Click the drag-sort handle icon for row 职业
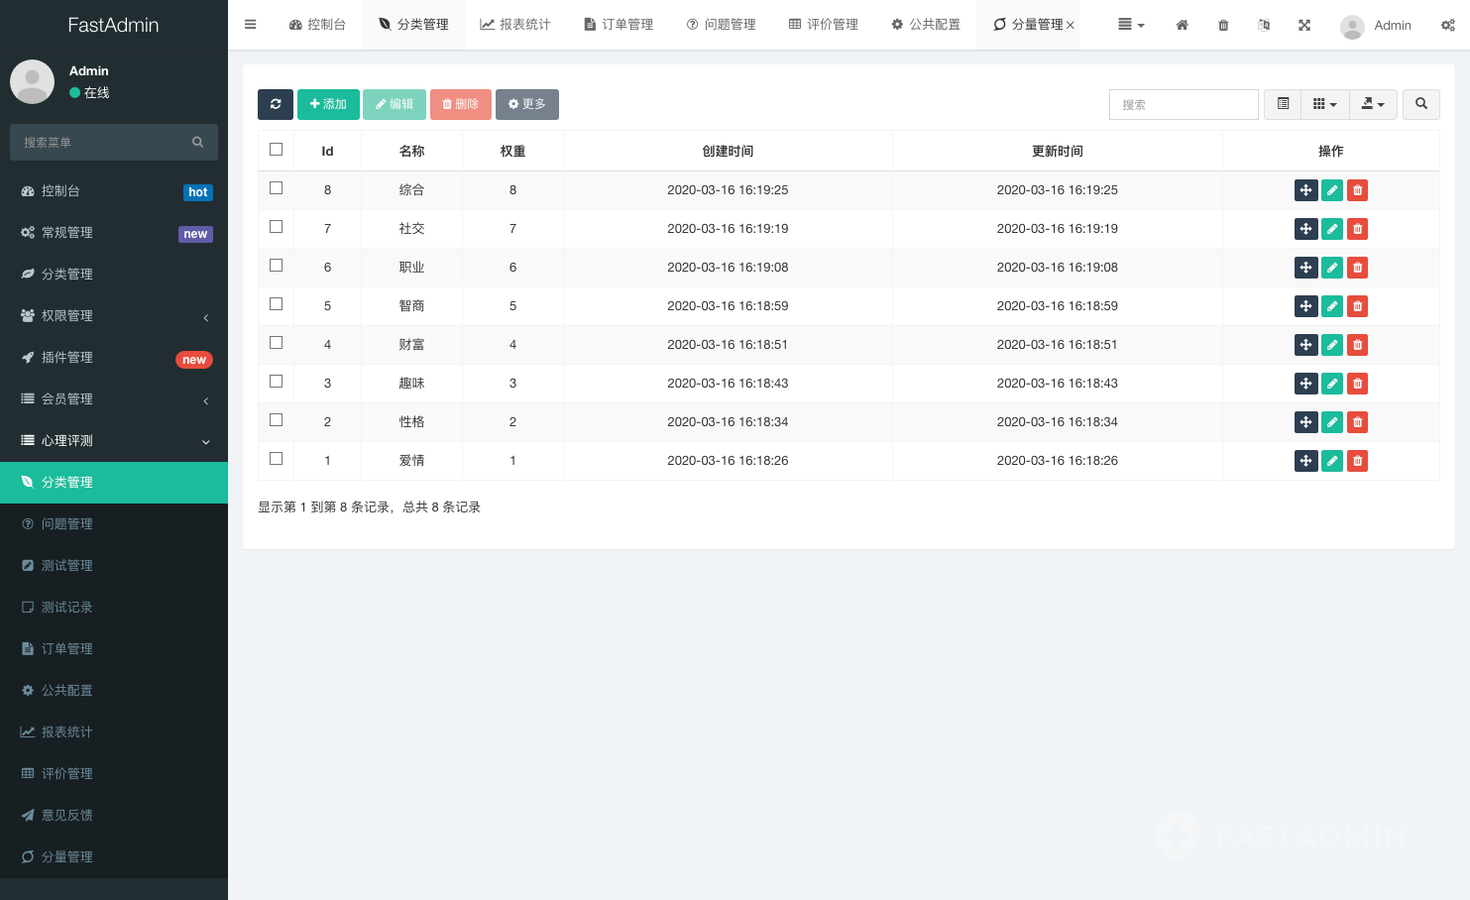The width and height of the screenshot is (1470, 900). [1305, 268]
